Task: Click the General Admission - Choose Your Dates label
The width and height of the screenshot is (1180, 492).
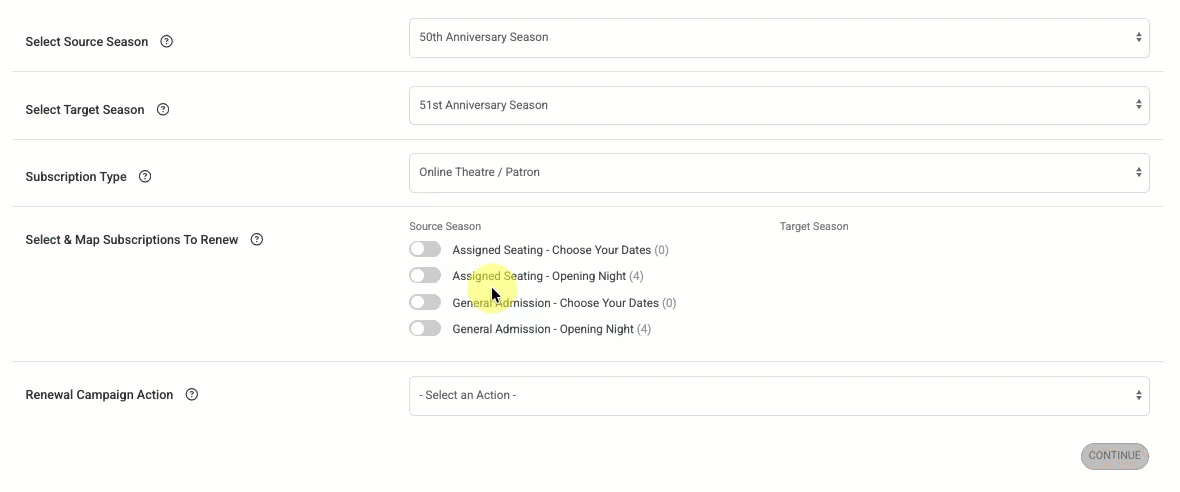Action: 555,303
